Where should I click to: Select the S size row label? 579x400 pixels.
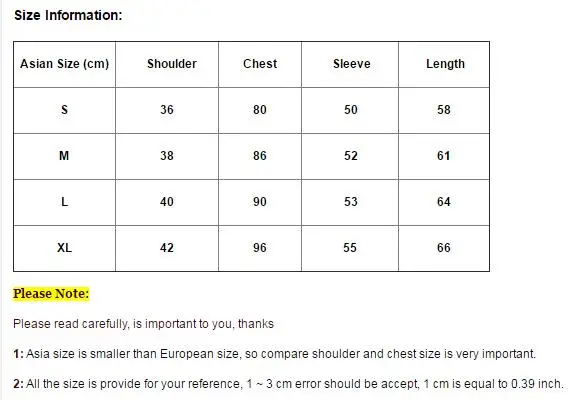pyautogui.click(x=64, y=110)
